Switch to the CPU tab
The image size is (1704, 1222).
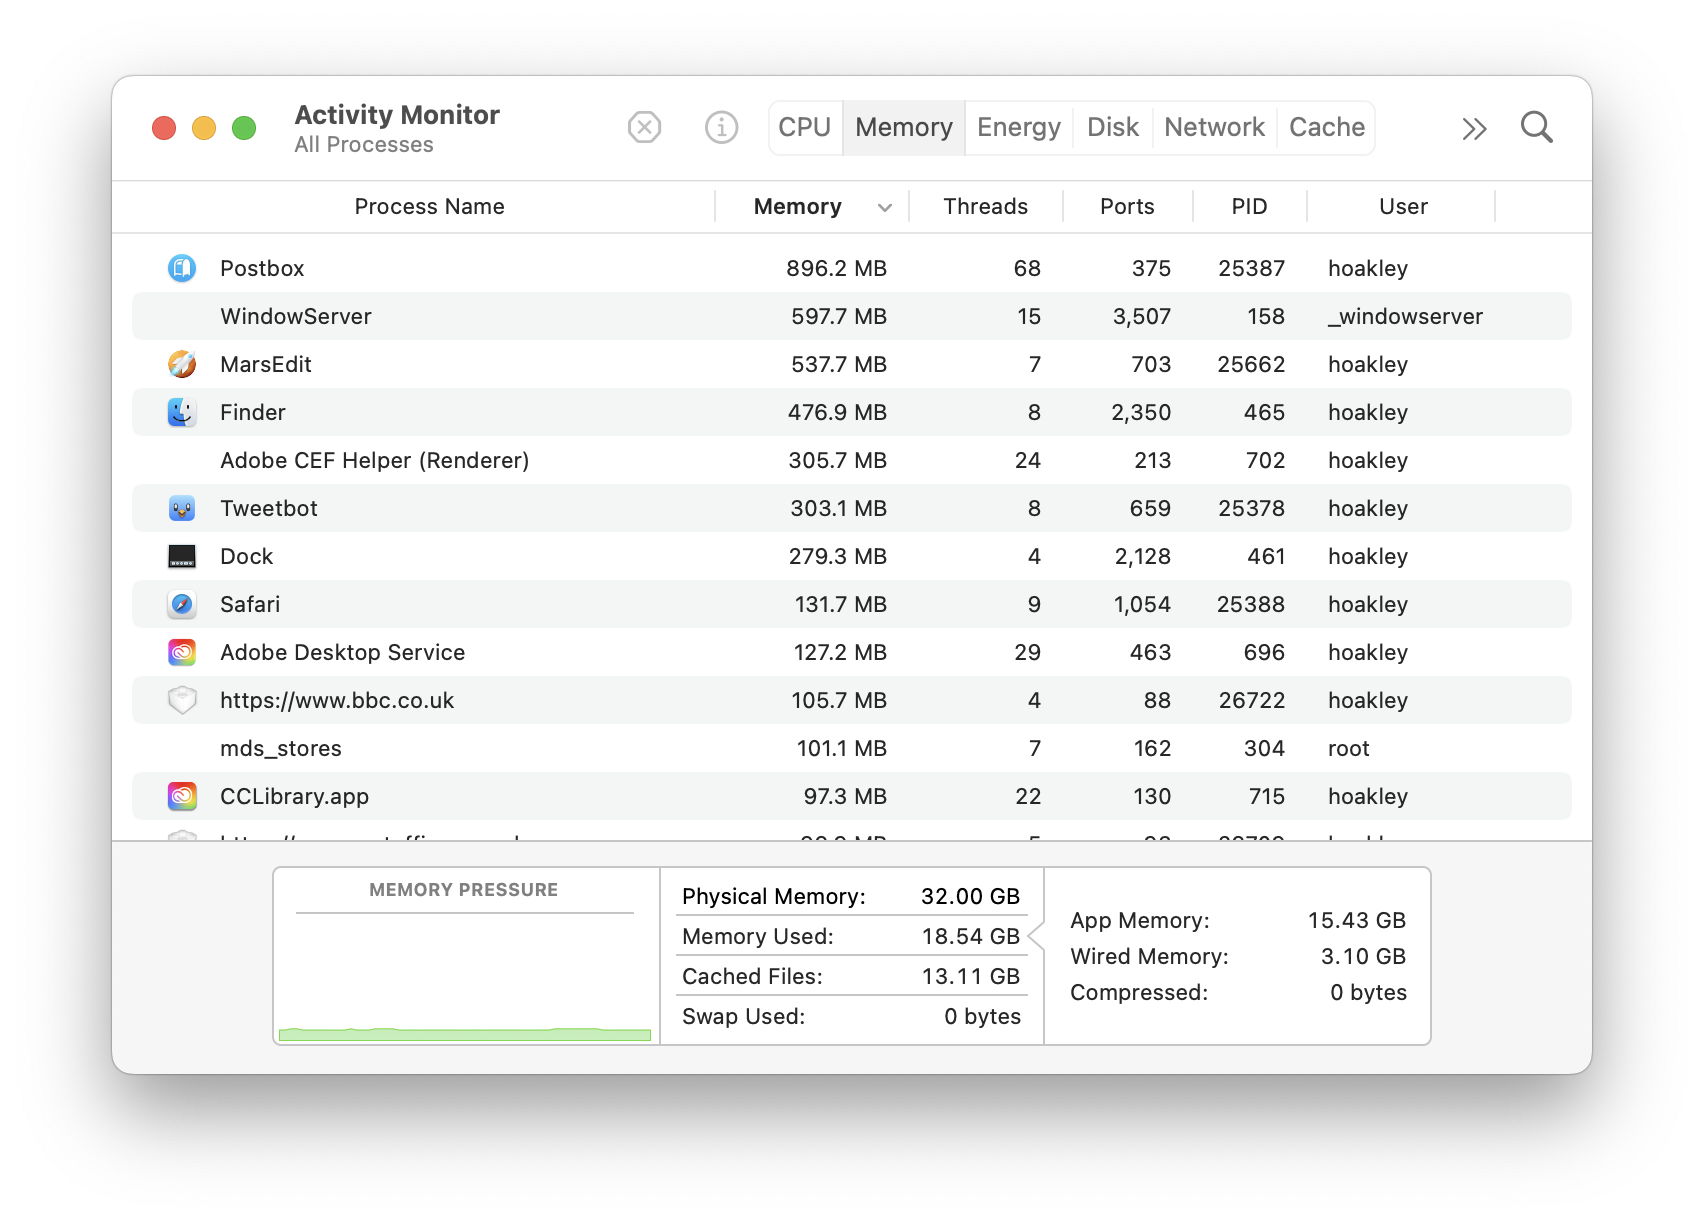coord(804,127)
